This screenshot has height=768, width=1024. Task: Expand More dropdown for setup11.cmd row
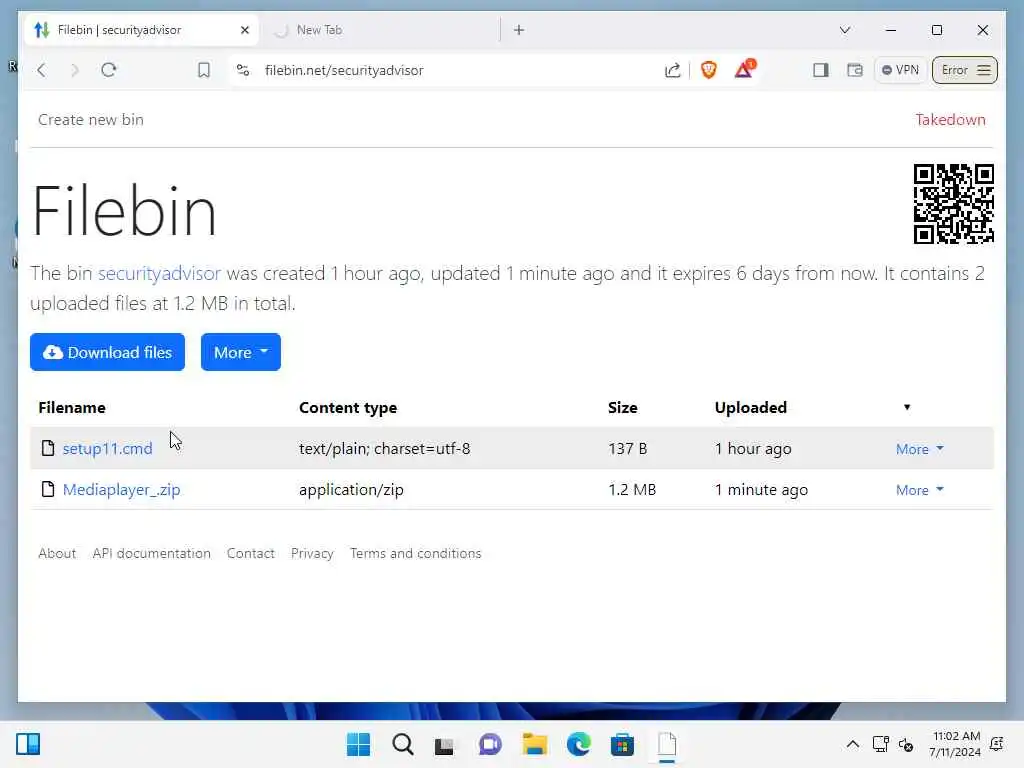pyautogui.click(x=920, y=449)
